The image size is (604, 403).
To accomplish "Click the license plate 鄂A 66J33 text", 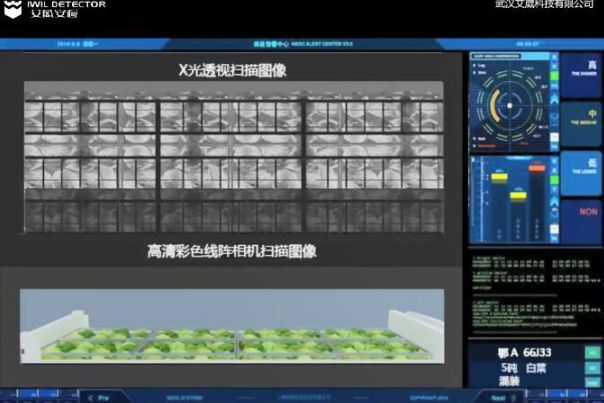I will click(525, 353).
